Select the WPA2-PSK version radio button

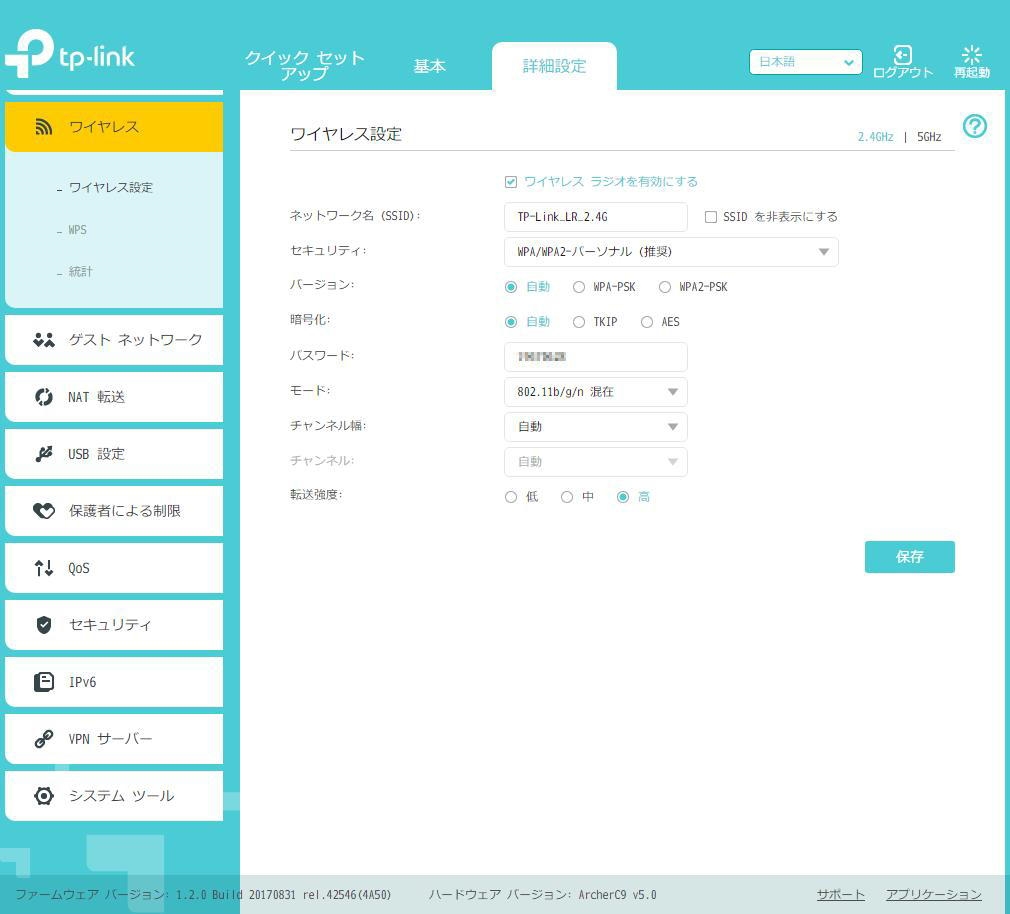[x=665, y=287]
